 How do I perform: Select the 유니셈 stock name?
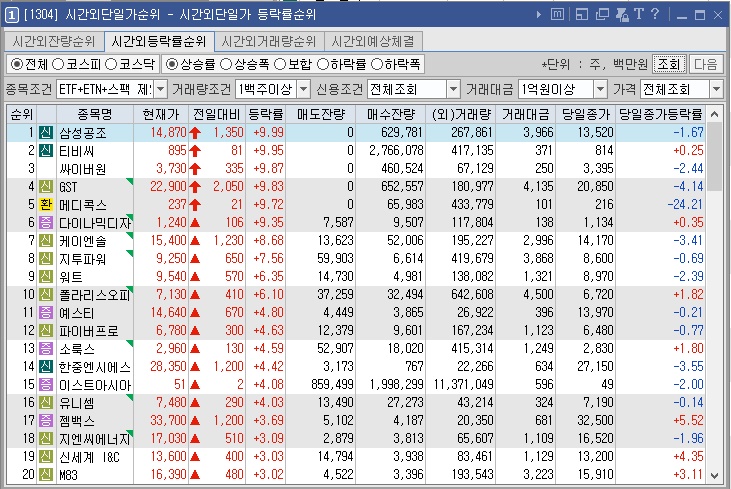click(x=76, y=403)
